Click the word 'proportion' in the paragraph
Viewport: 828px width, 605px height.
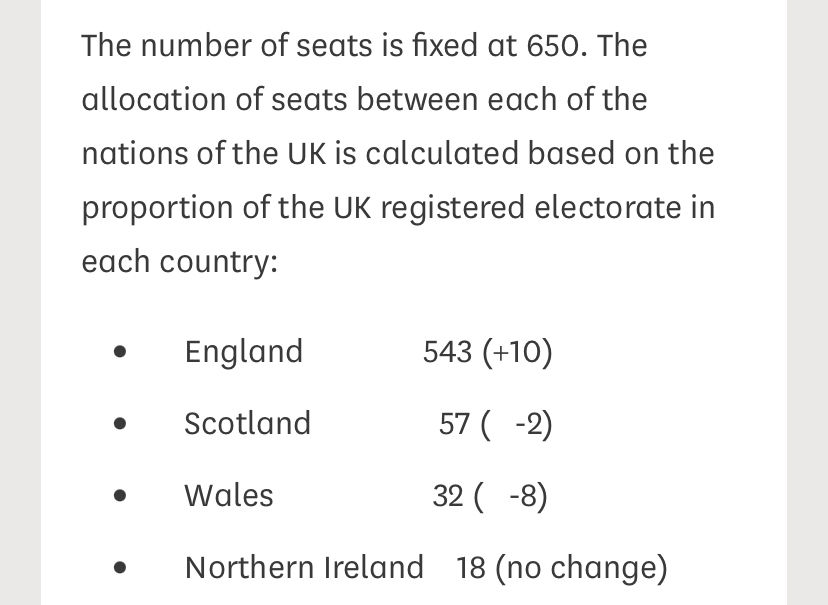[x=157, y=208]
